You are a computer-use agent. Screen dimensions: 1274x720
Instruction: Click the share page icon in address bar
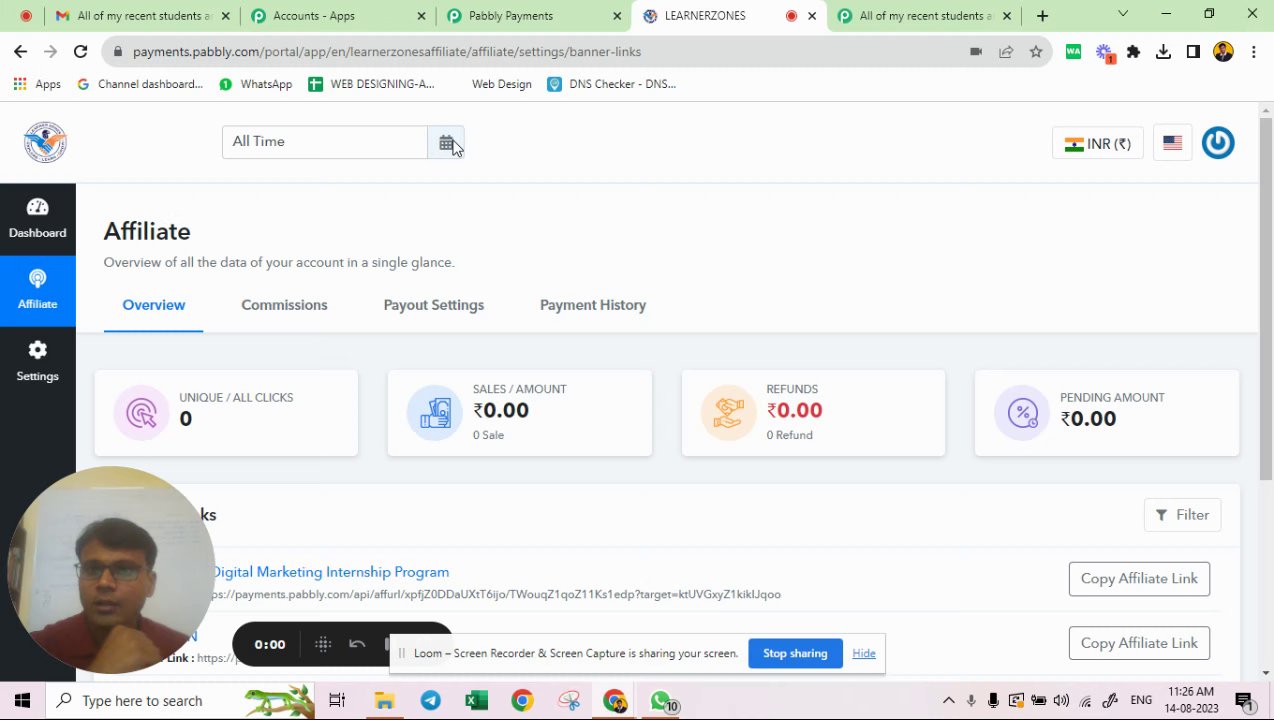tap(1006, 52)
